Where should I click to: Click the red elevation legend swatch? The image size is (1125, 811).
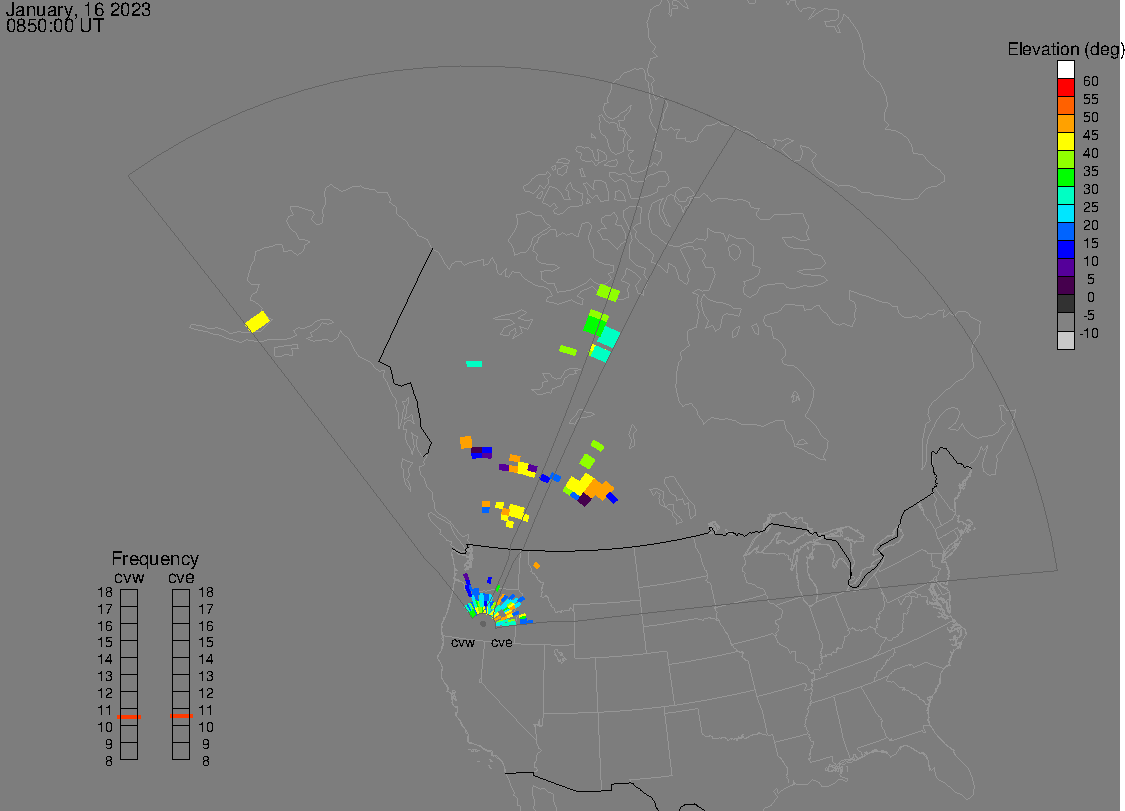(1065, 88)
